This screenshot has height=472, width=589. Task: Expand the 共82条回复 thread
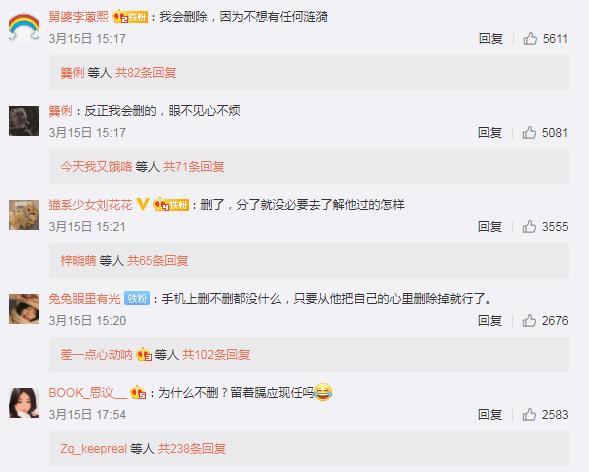pos(145,72)
